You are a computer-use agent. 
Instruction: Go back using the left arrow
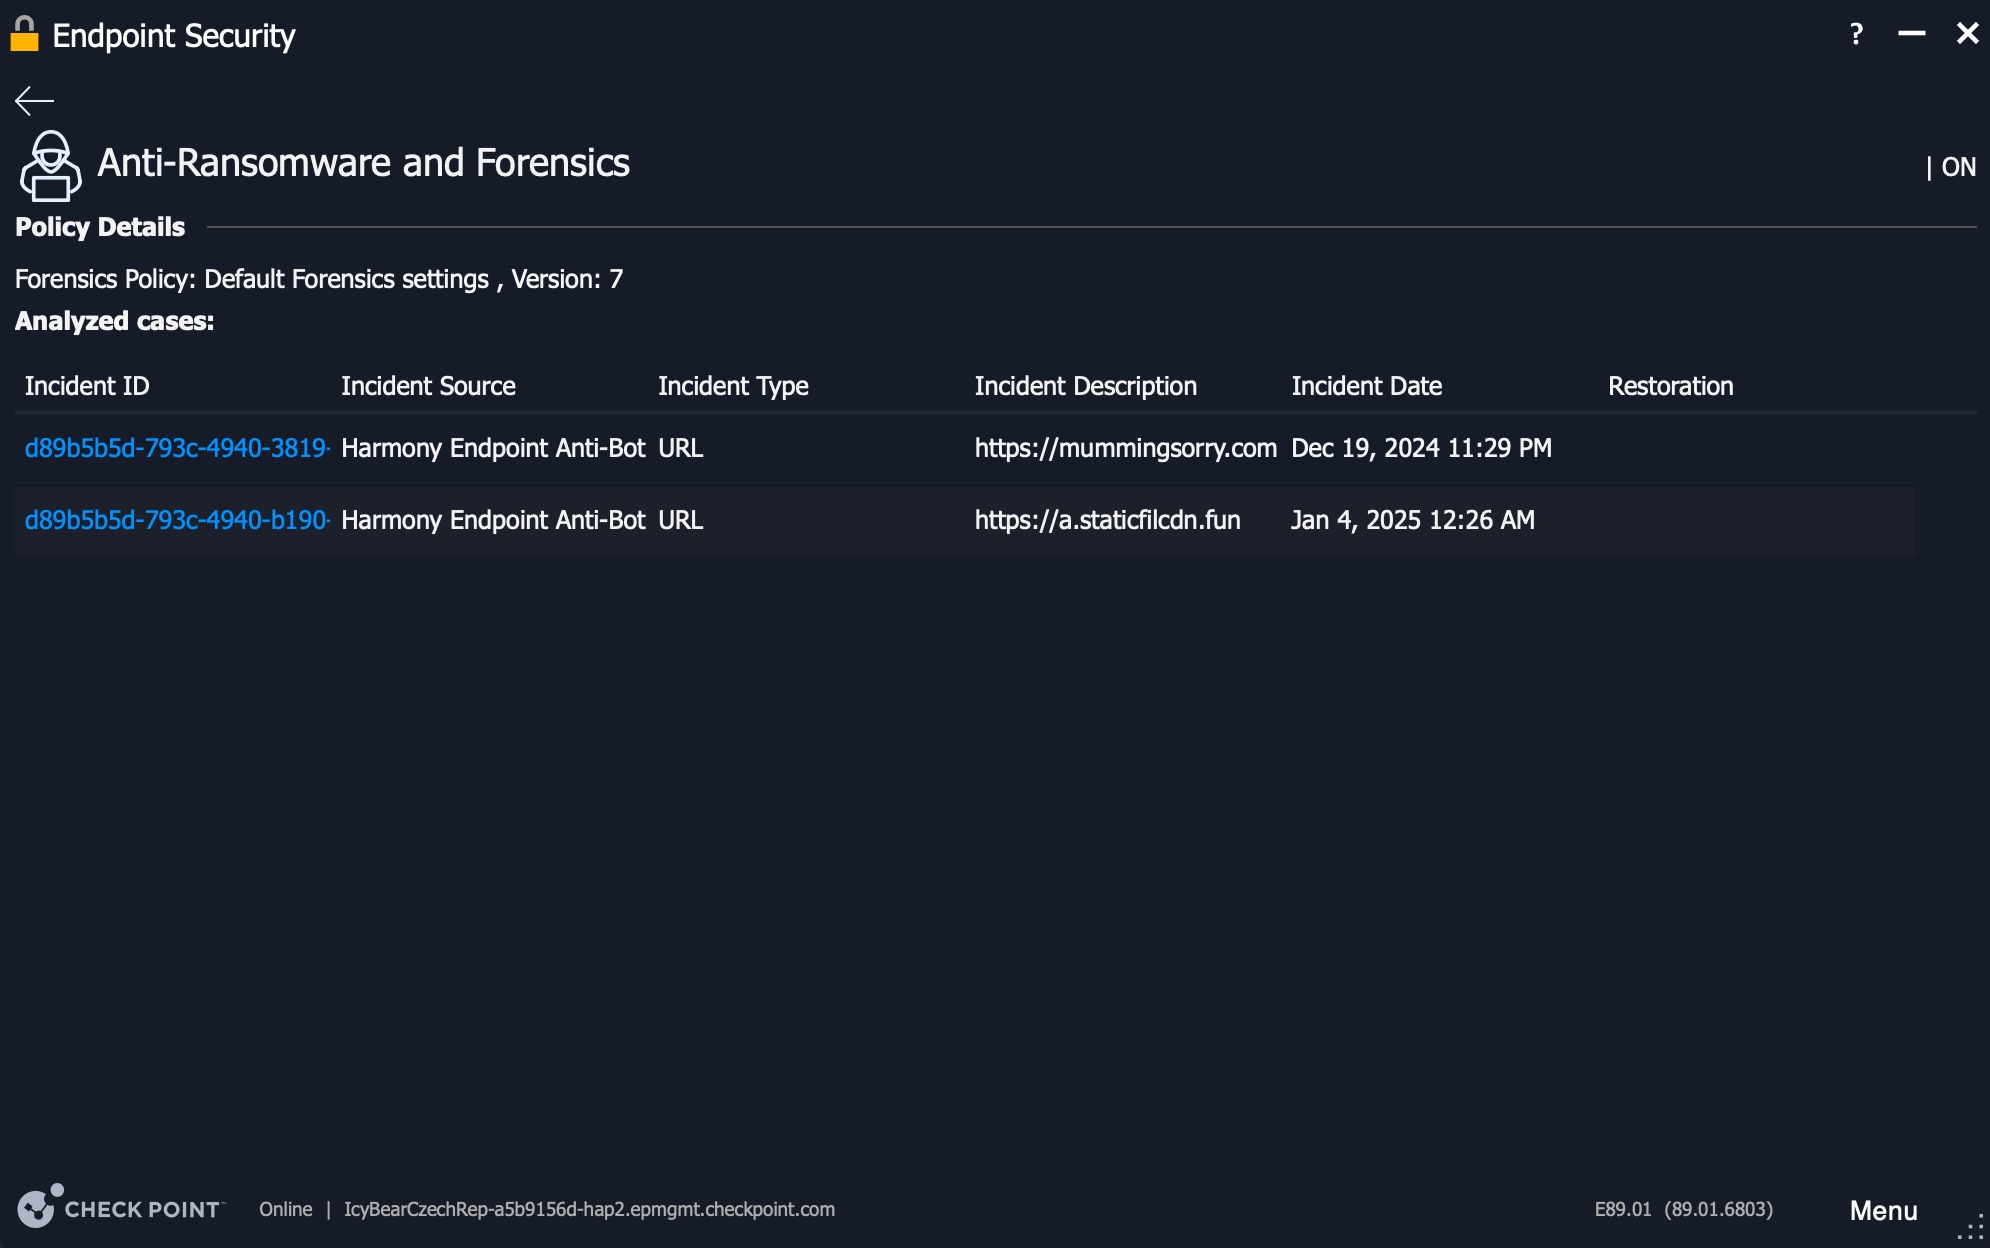34,100
